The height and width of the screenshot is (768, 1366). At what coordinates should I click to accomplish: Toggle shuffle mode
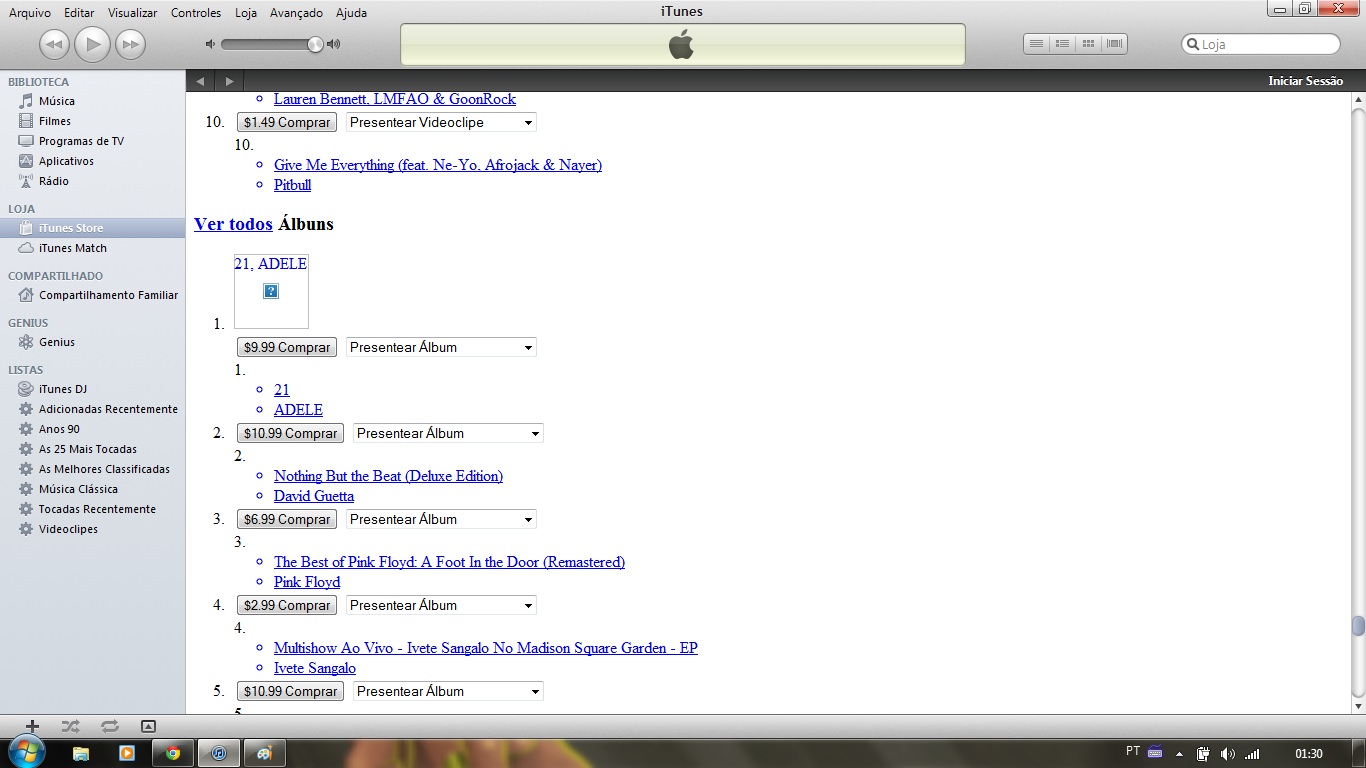pyautogui.click(x=70, y=726)
